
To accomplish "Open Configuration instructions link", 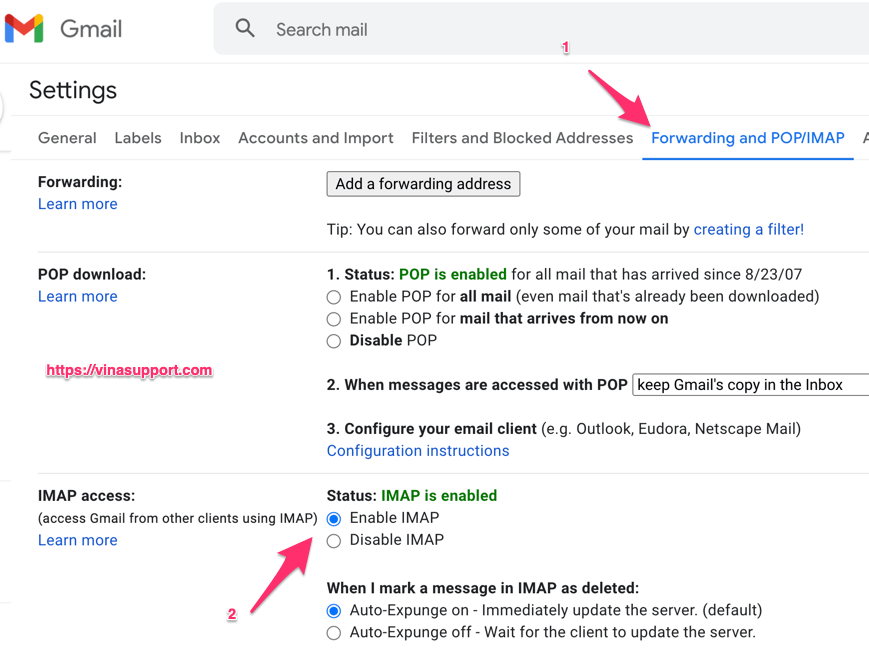I will tap(417, 450).
